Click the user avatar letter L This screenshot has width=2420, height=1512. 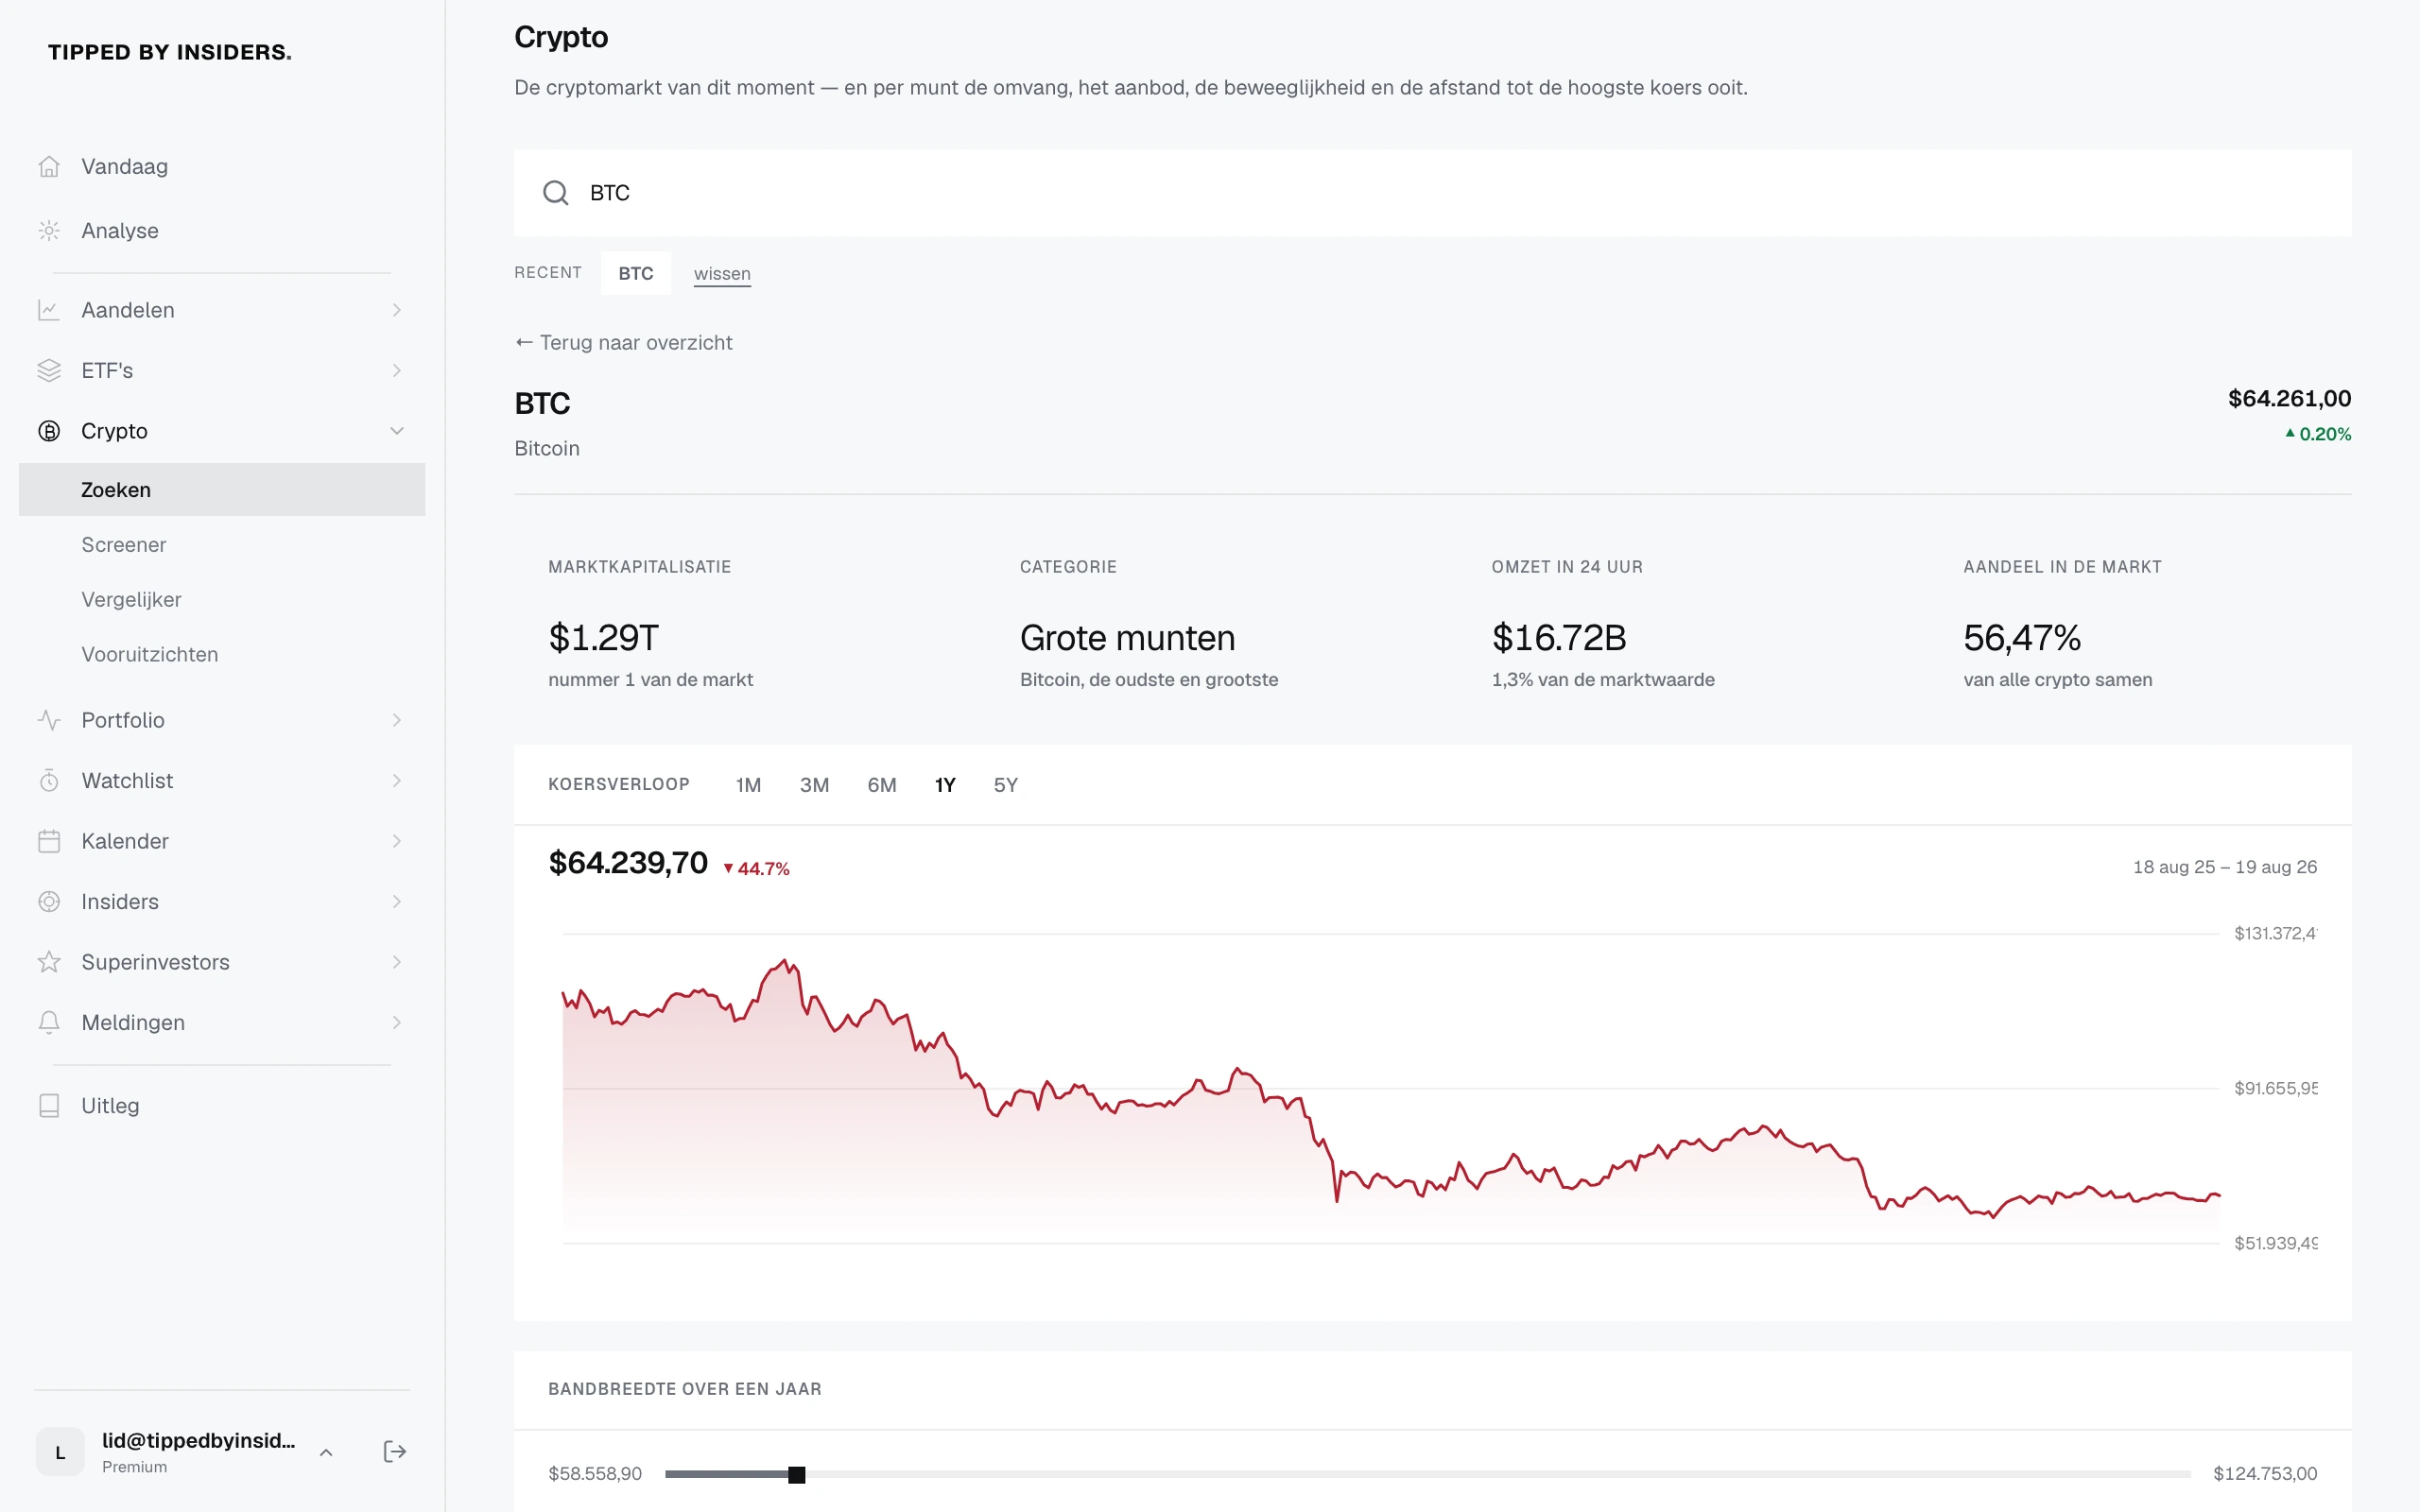click(x=60, y=1452)
